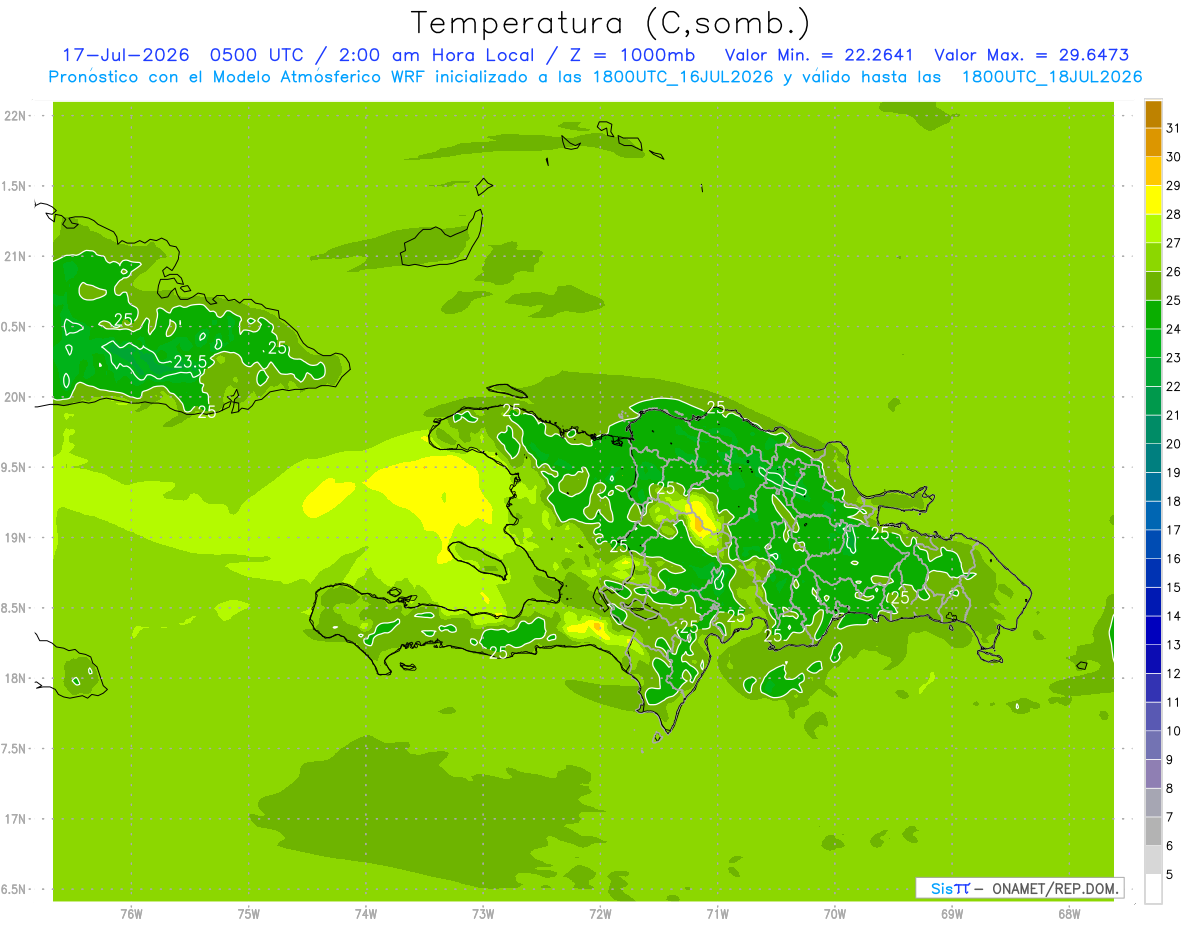Click the "21N" latitude axis label
The height and width of the screenshot is (927, 1200).
pos(15,257)
